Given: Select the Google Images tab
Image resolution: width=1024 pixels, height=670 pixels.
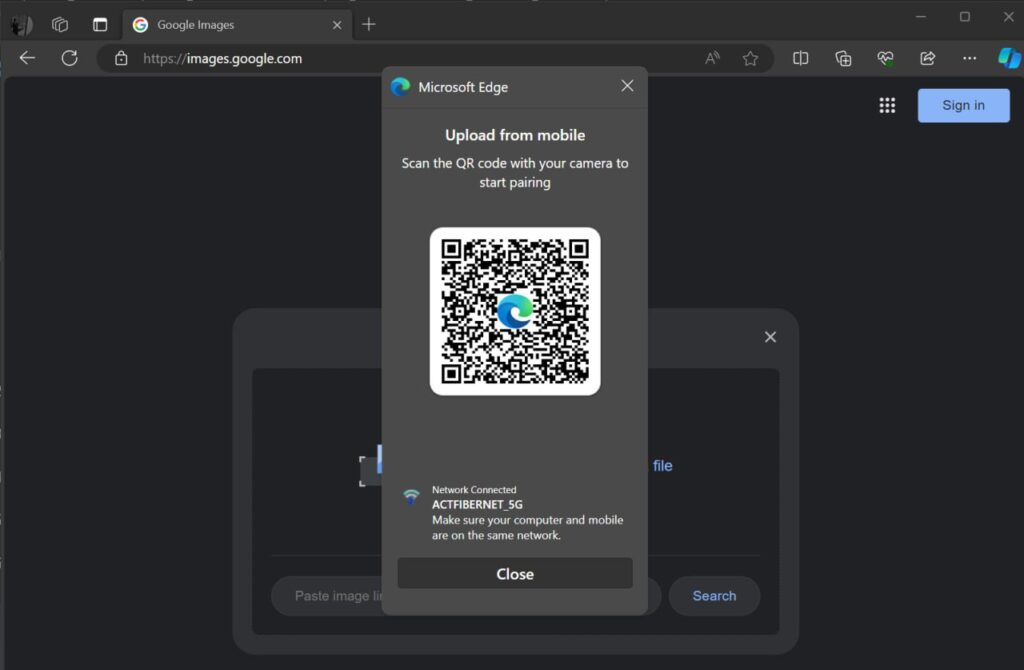Looking at the screenshot, I should pos(220,24).
